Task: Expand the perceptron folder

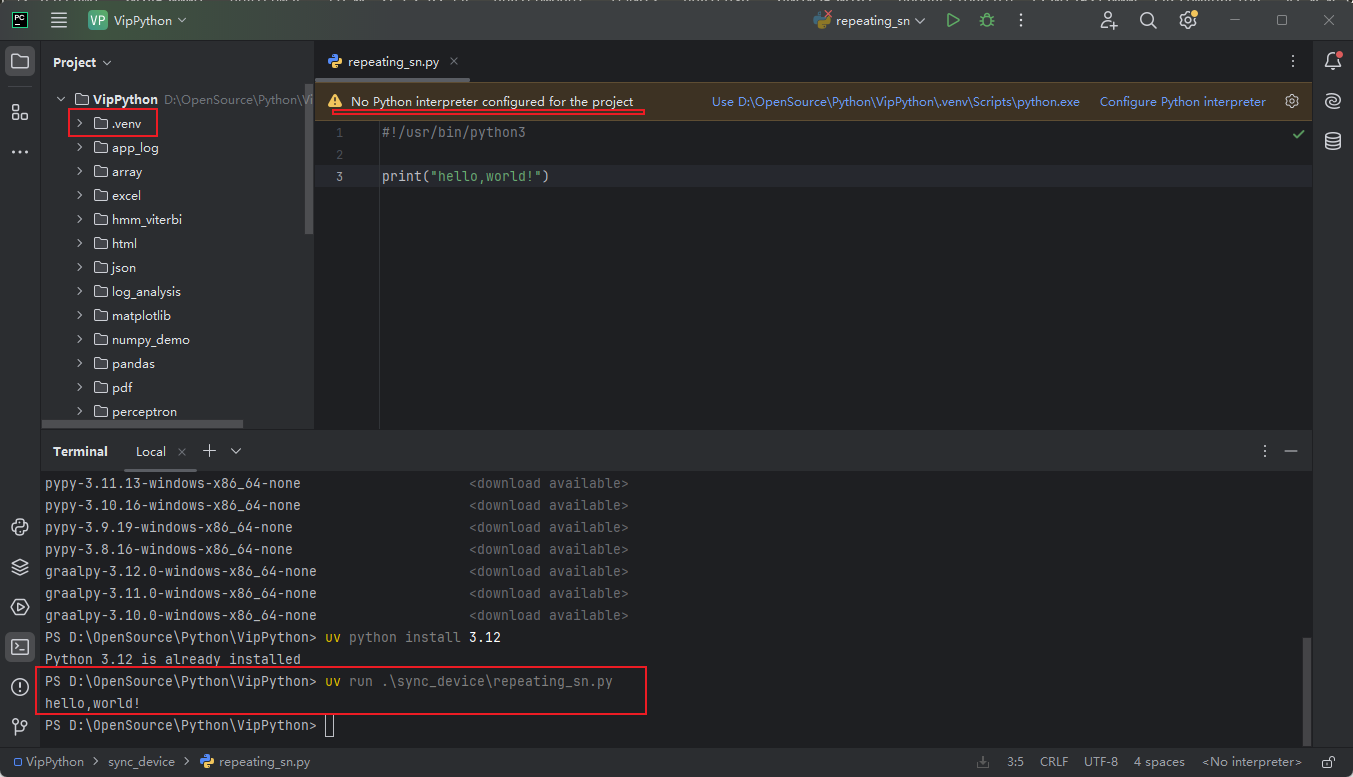Action: [79, 411]
